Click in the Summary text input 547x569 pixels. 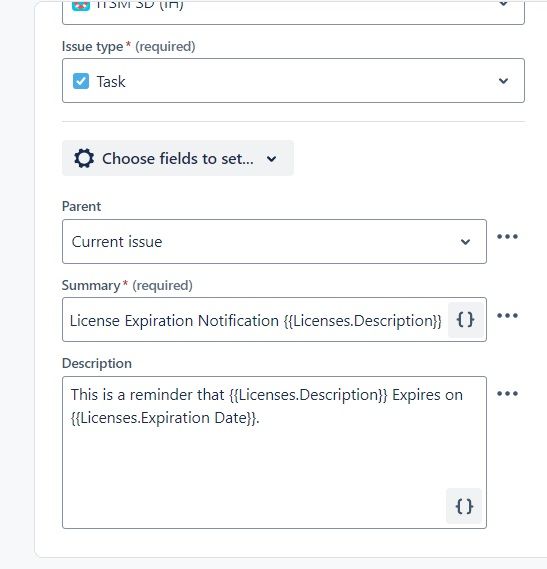(256, 320)
